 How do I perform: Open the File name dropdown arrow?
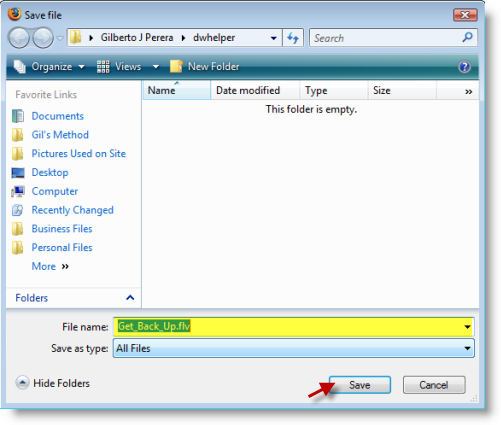tap(468, 327)
